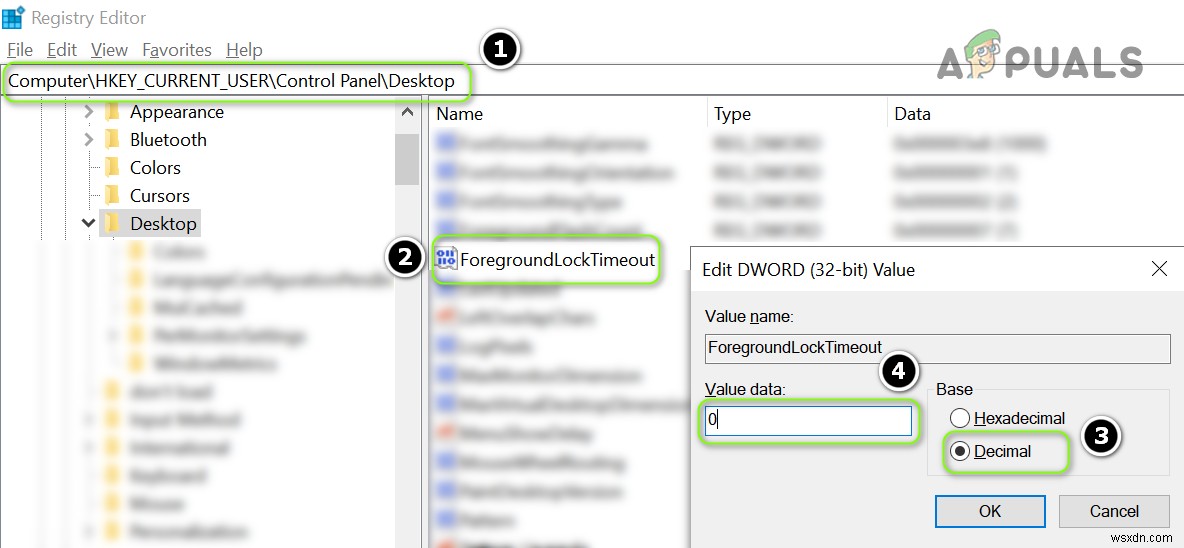Select the ForegroundLockTimeout value name
Image resolution: width=1184 pixels, height=548 pixels.
coord(557,260)
